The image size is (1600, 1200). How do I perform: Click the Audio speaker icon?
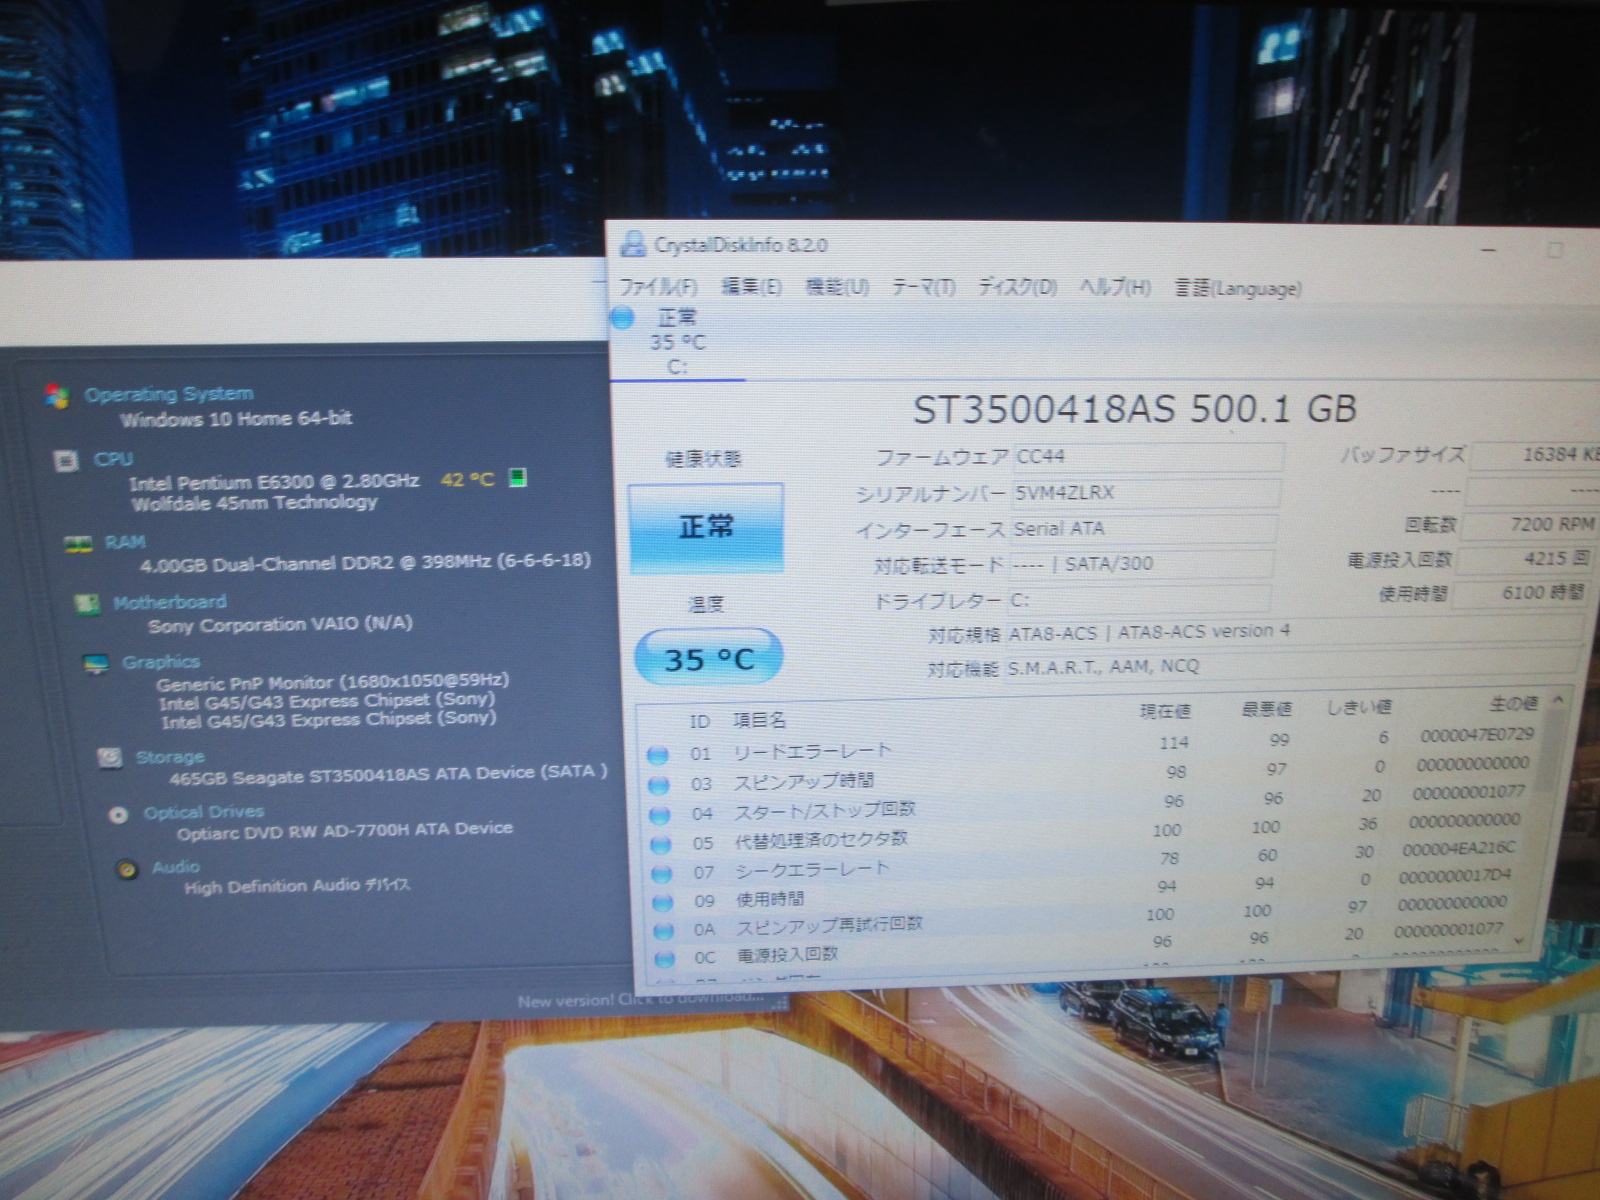tap(127, 869)
